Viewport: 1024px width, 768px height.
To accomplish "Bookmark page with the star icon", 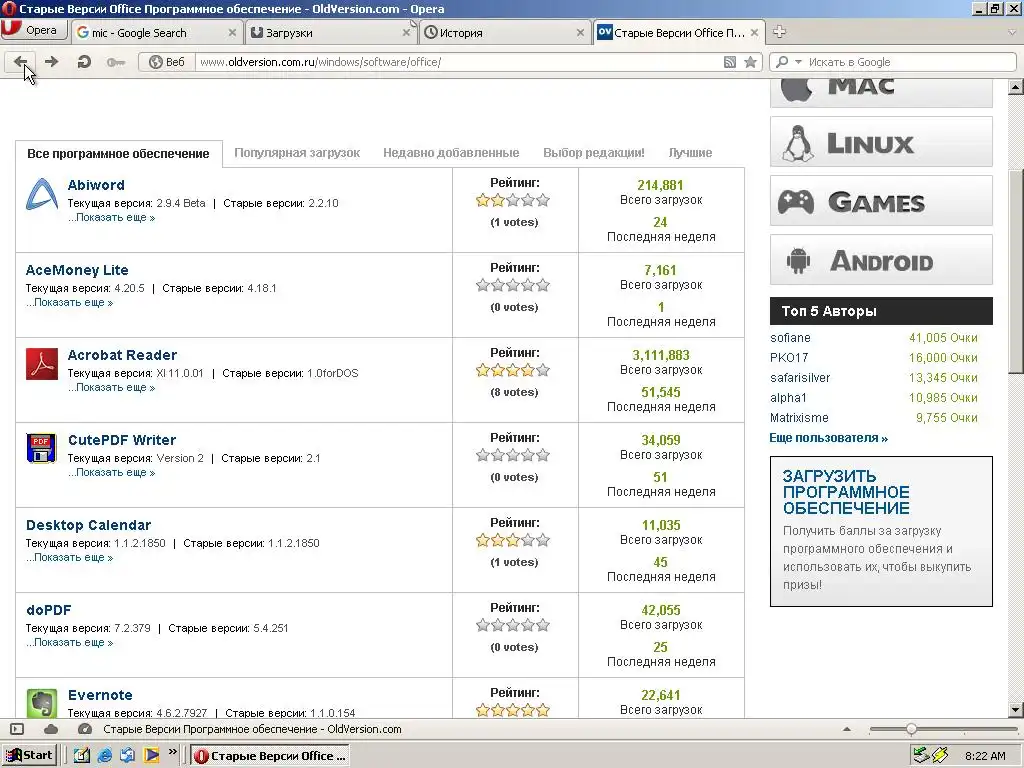I will point(750,62).
